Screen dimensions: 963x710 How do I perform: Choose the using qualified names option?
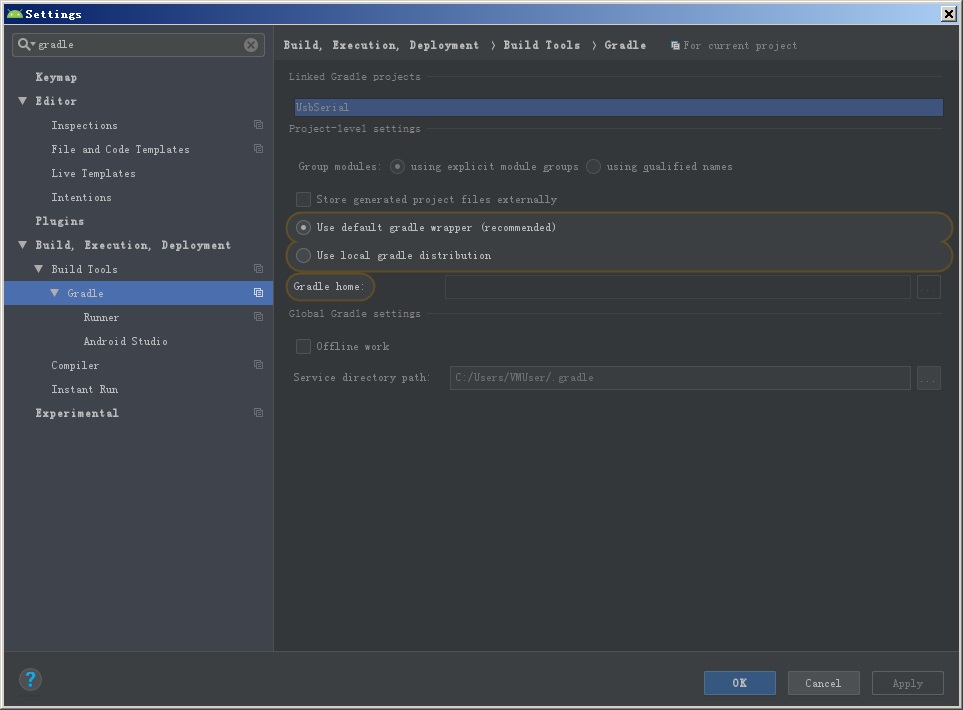pos(594,167)
